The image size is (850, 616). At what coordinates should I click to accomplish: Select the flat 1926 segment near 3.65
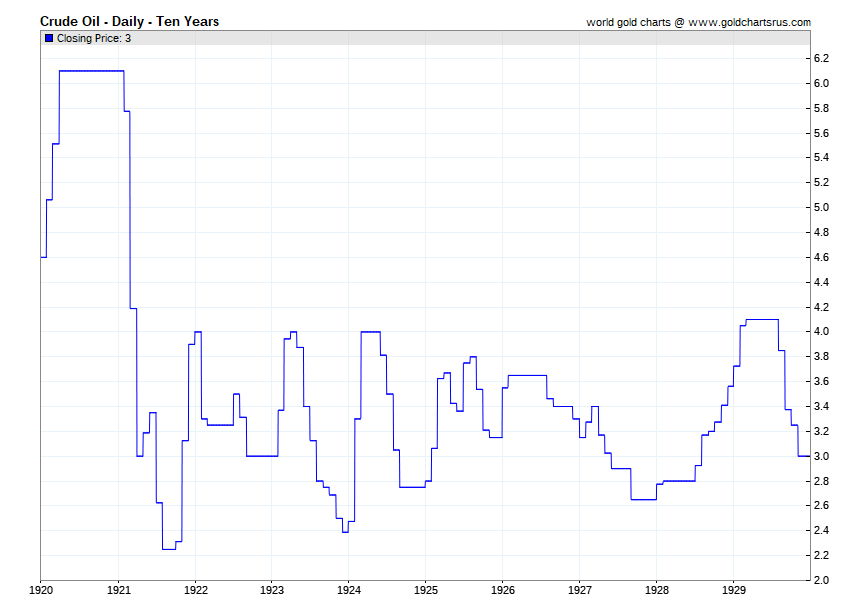527,375
